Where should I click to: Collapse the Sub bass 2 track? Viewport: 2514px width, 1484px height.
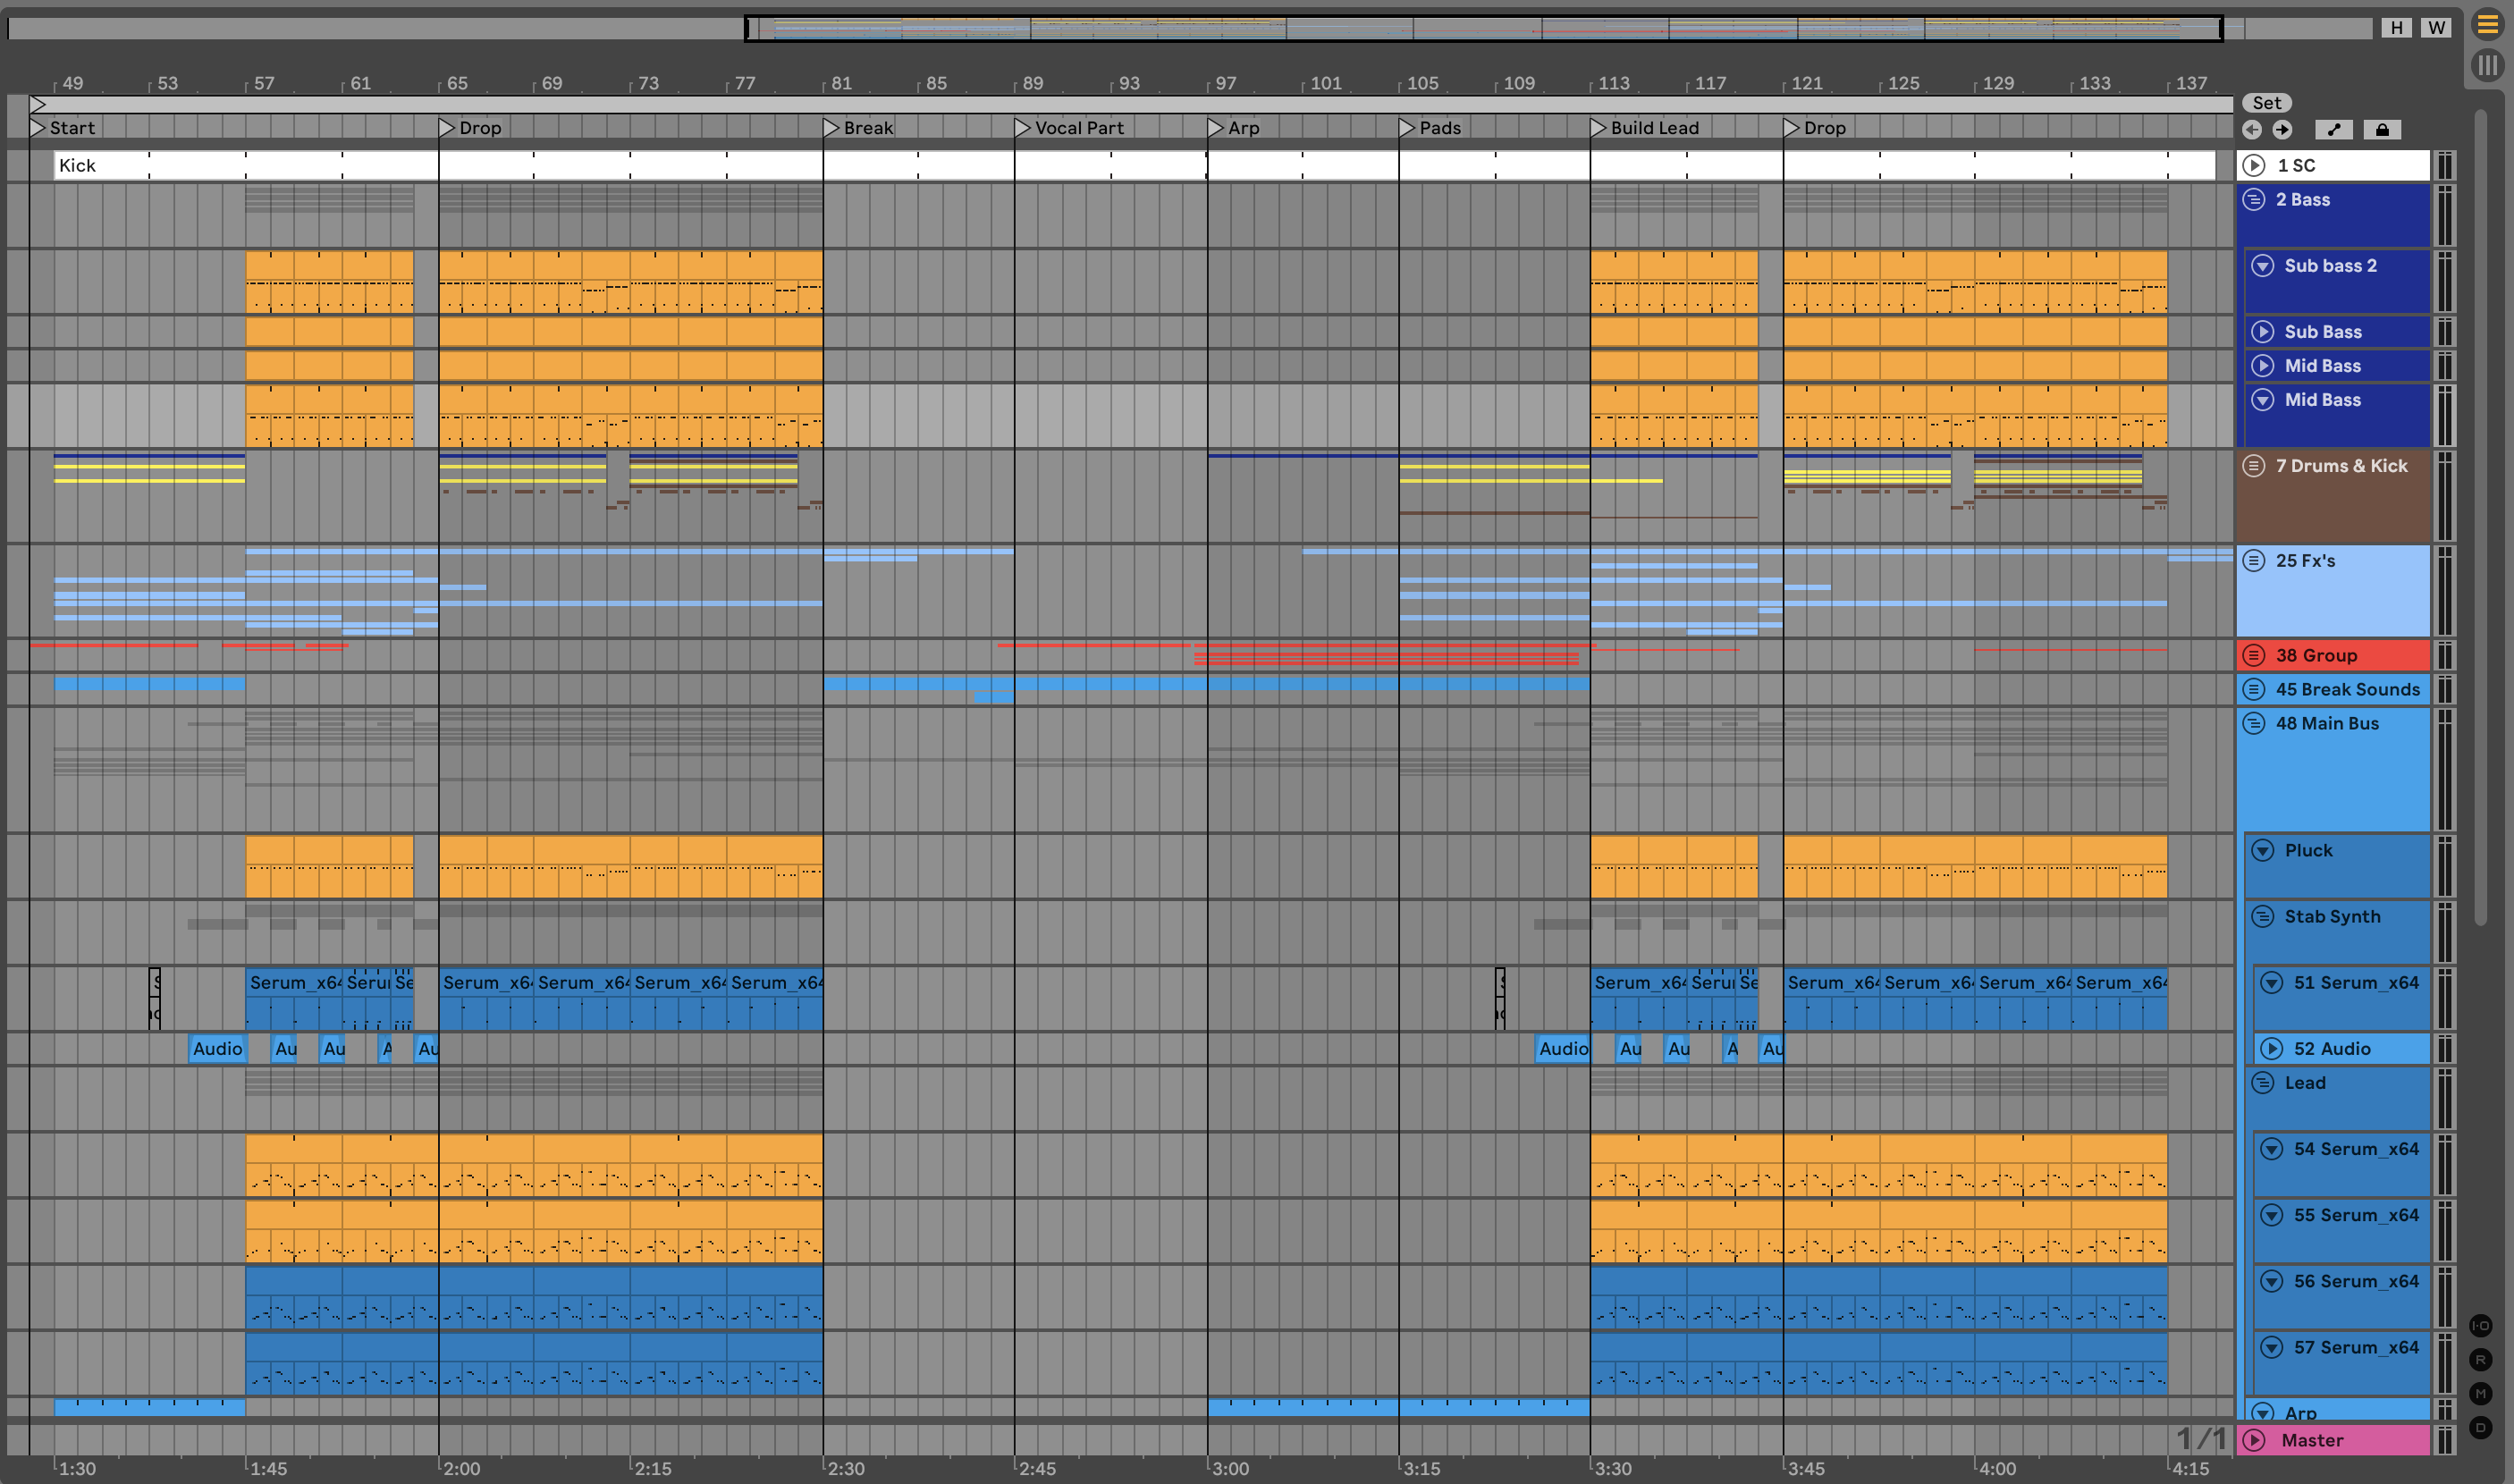2263,266
